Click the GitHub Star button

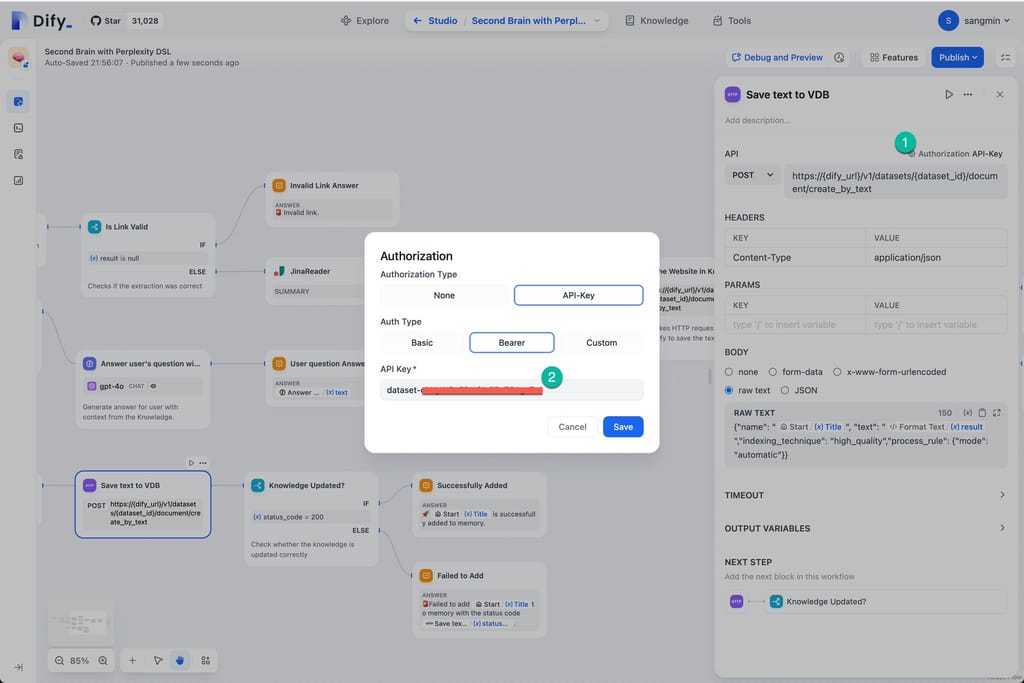coord(124,21)
